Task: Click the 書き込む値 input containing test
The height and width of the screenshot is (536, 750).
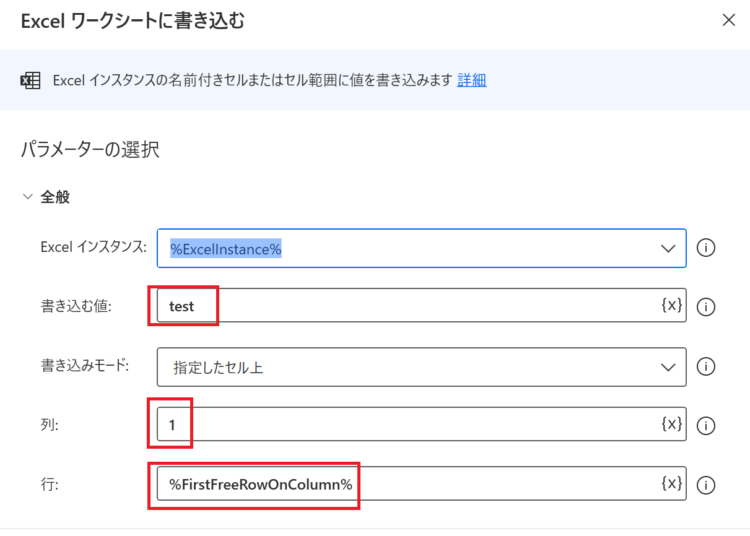Action: (421, 306)
